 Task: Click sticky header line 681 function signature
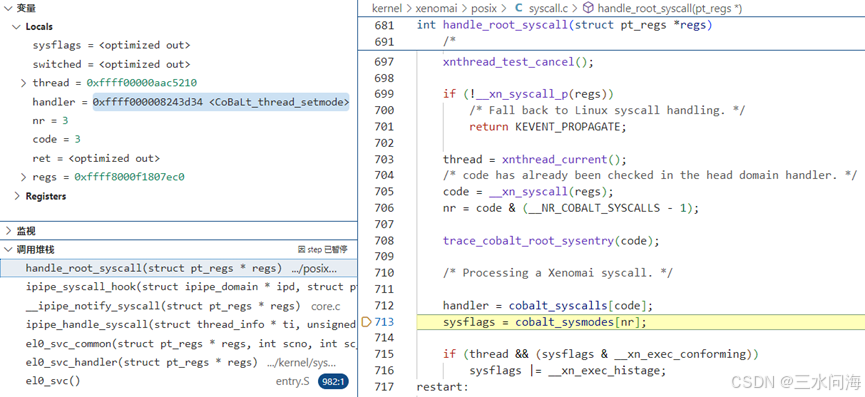click(565, 25)
